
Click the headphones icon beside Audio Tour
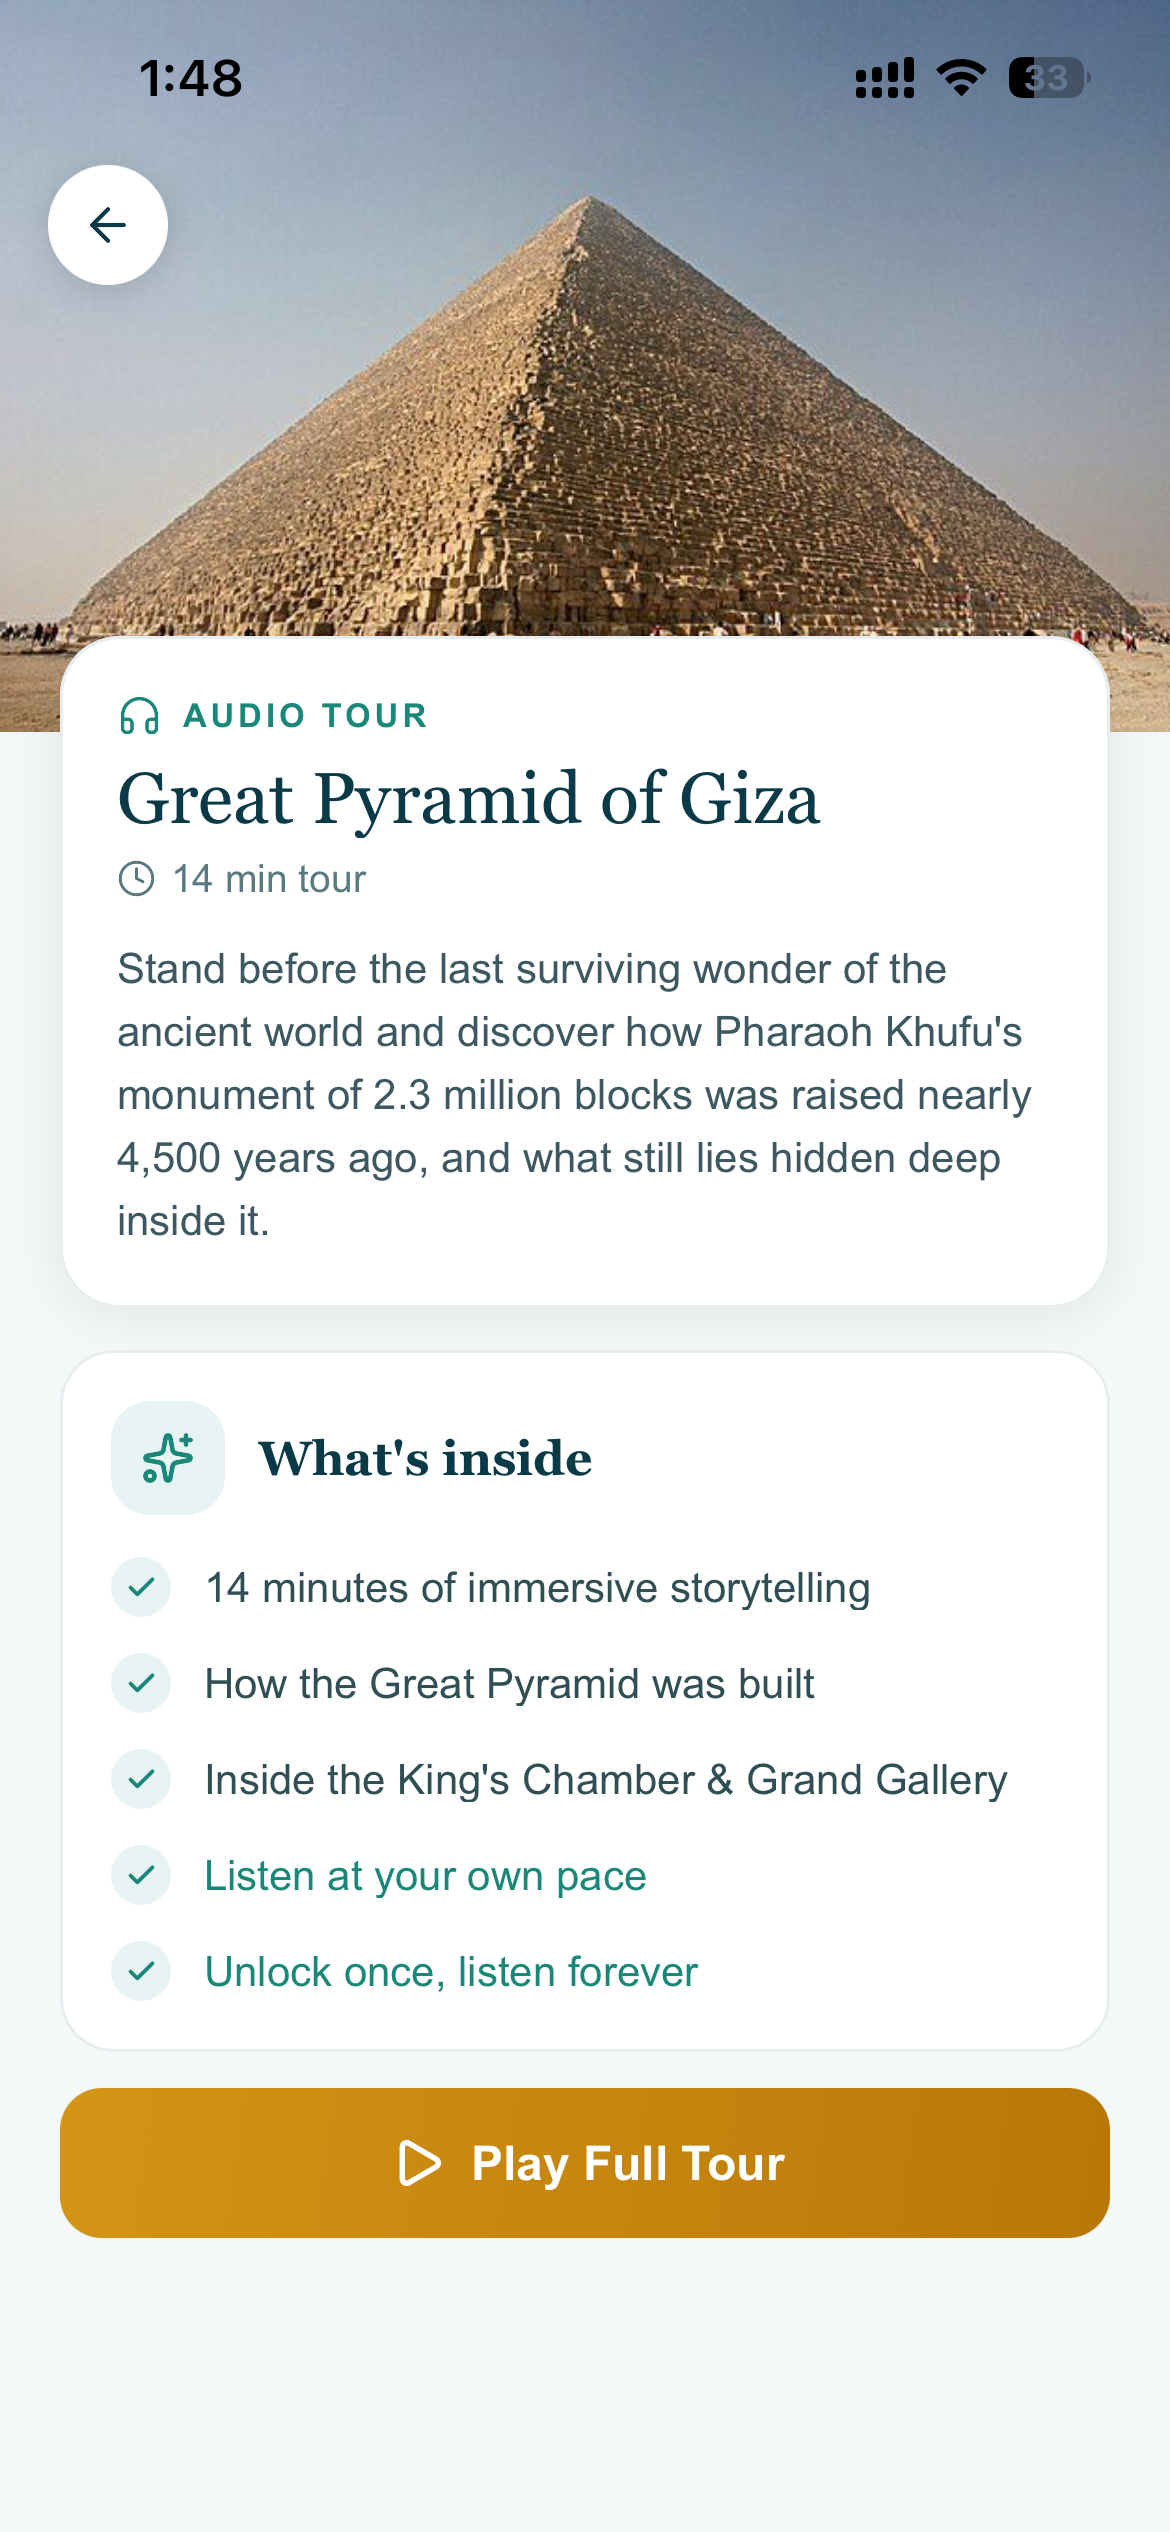tap(139, 716)
